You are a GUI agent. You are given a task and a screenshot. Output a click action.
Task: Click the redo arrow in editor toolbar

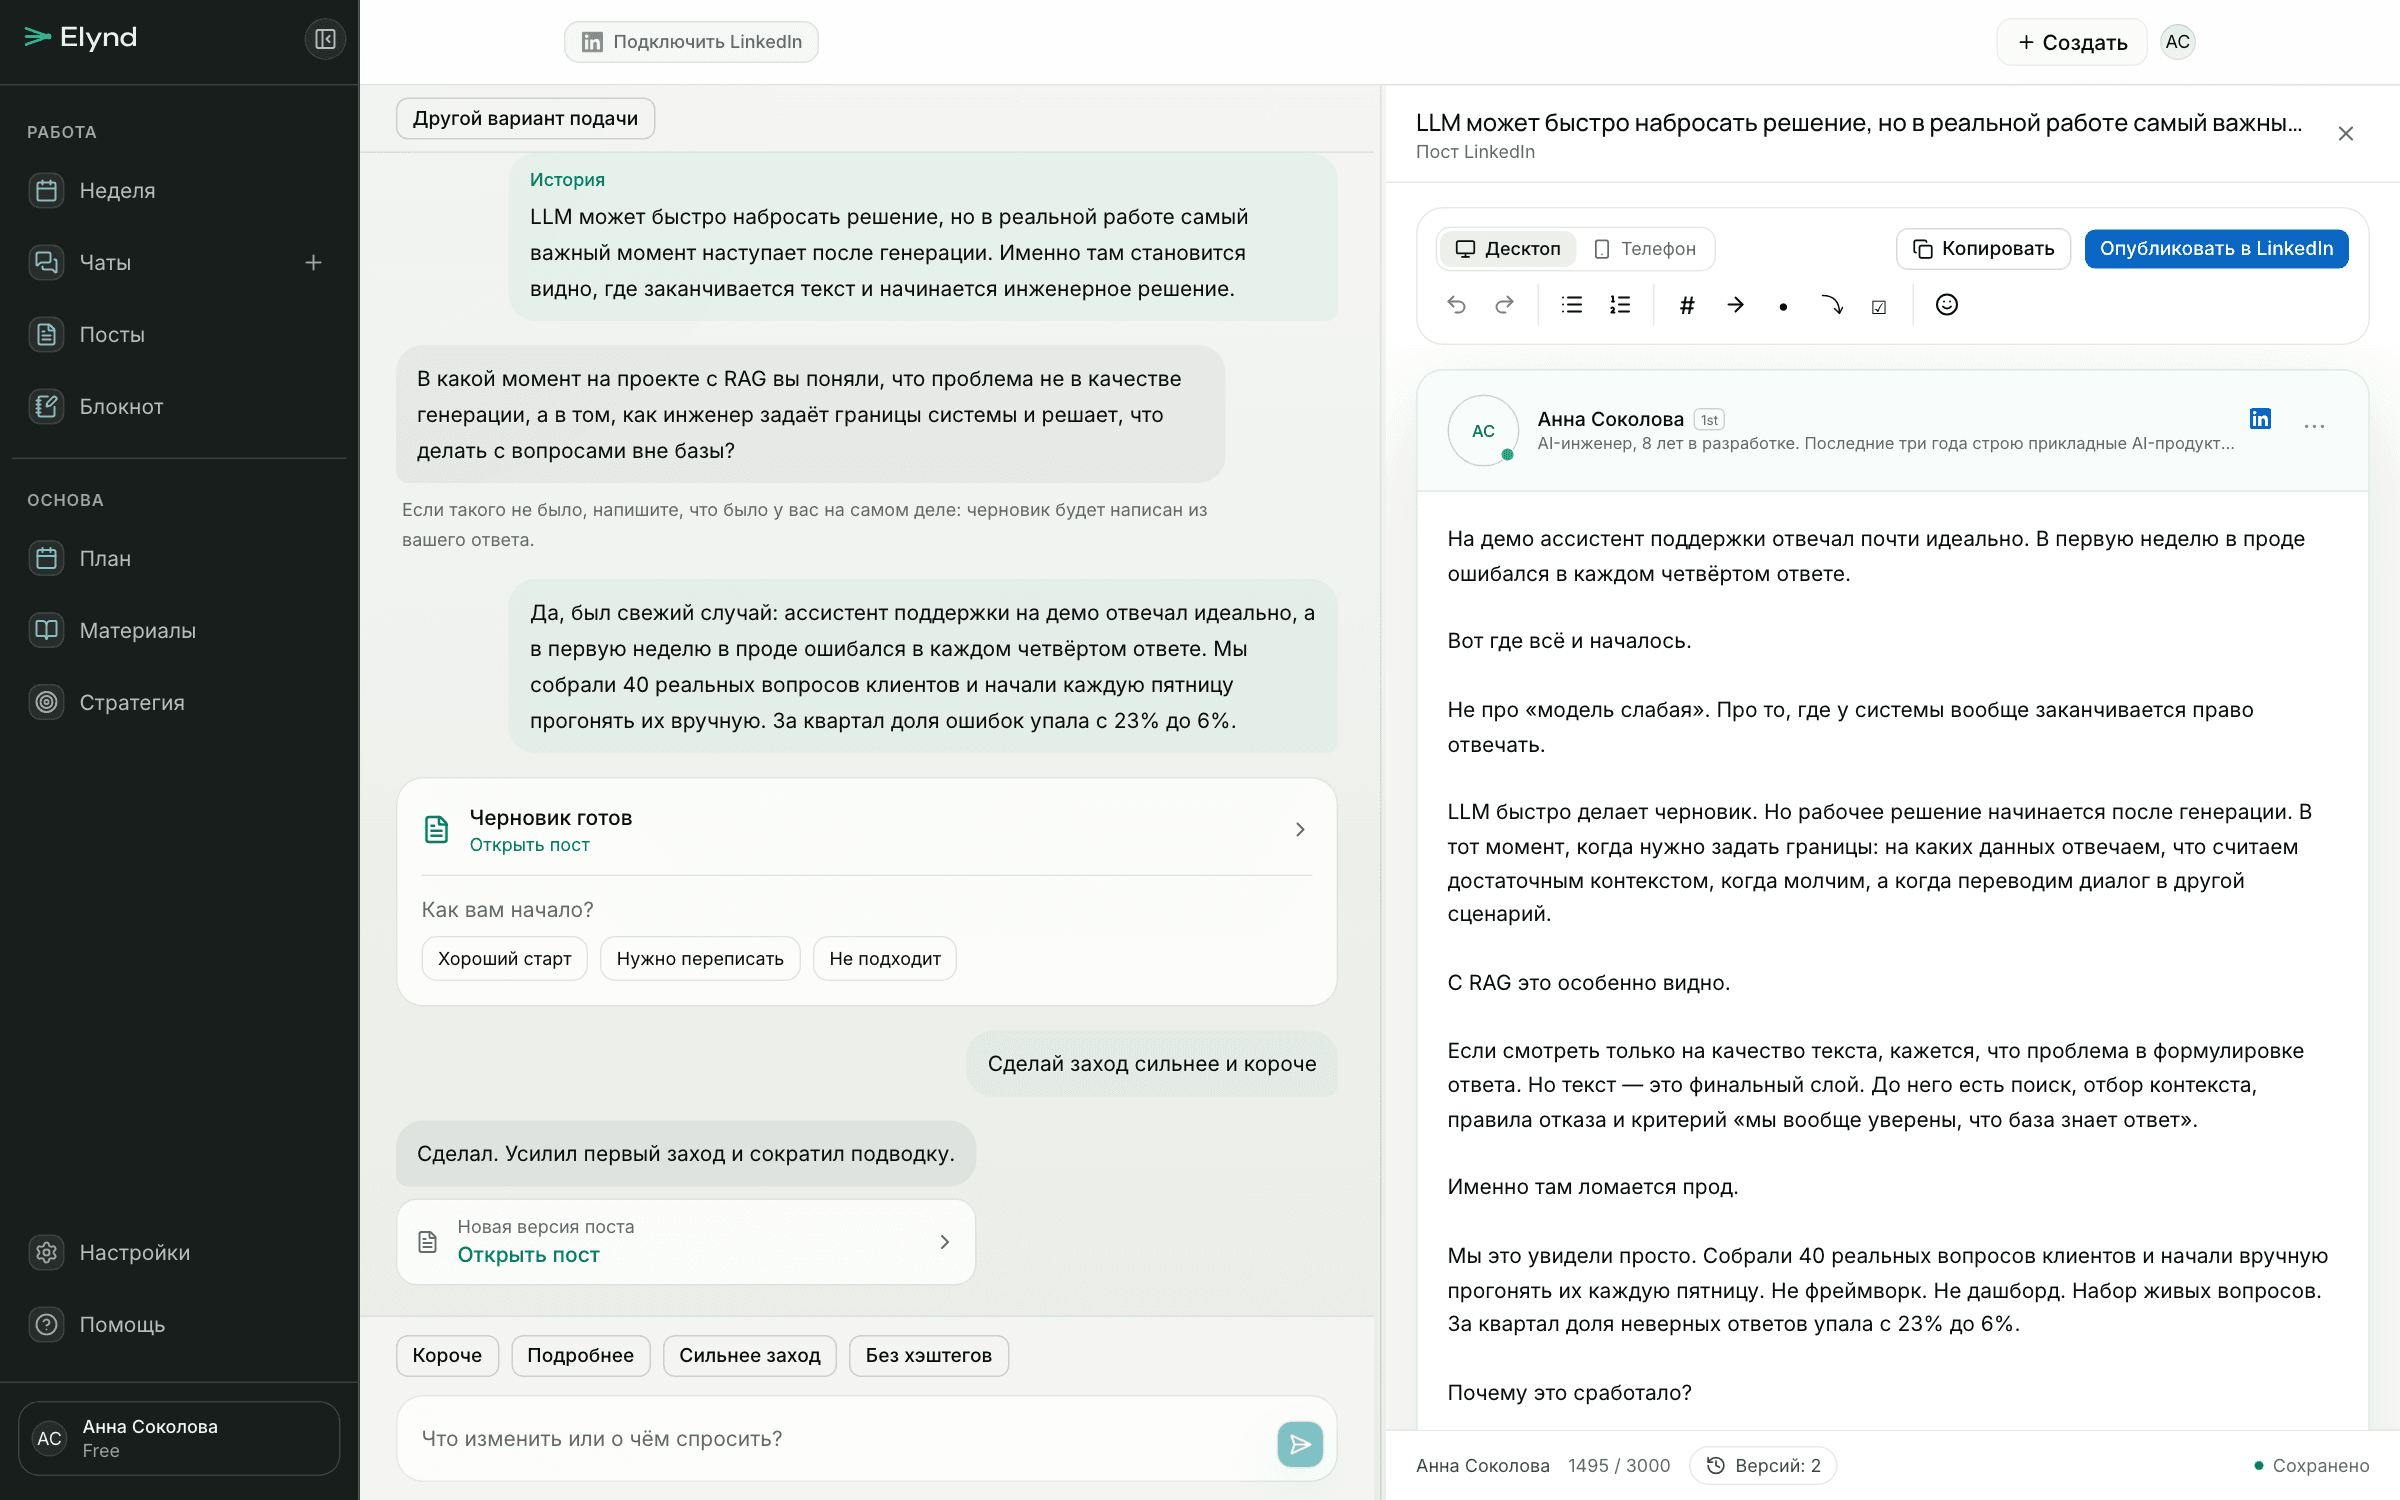[1504, 305]
